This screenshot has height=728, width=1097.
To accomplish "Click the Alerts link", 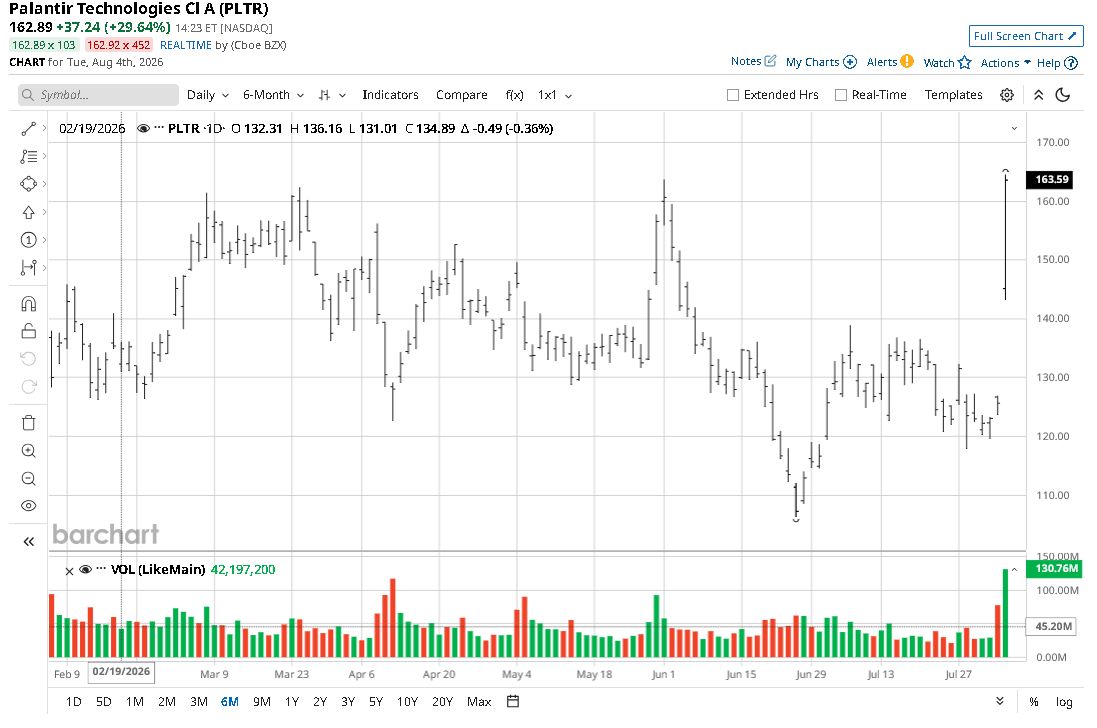I will pos(882,62).
